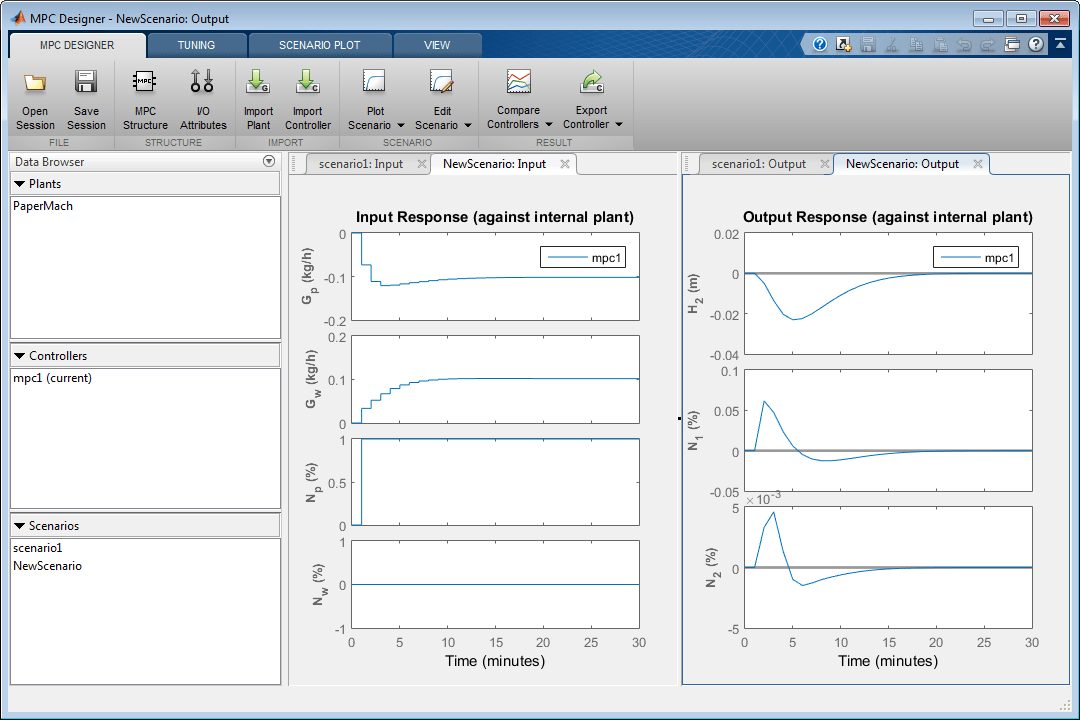This screenshot has height=720, width=1080.
Task: Click the N1 (%) output plot
Action: coord(888,431)
